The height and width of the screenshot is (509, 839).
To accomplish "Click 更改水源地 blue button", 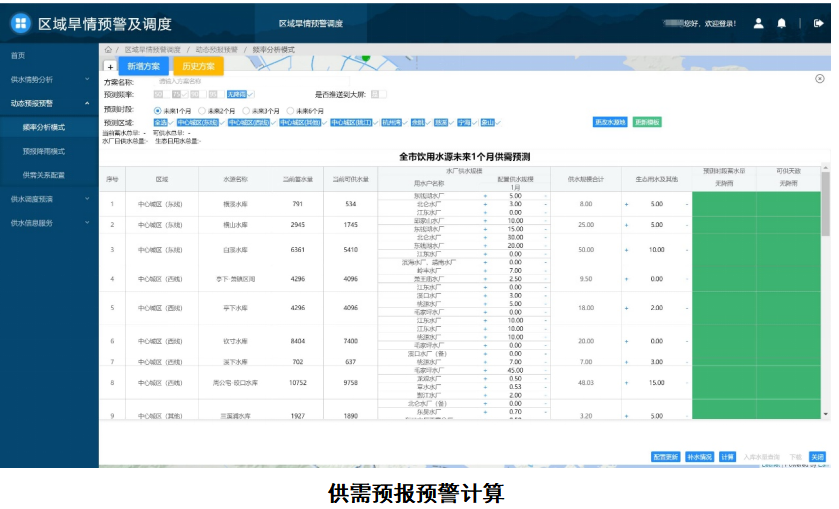I will [x=610, y=122].
